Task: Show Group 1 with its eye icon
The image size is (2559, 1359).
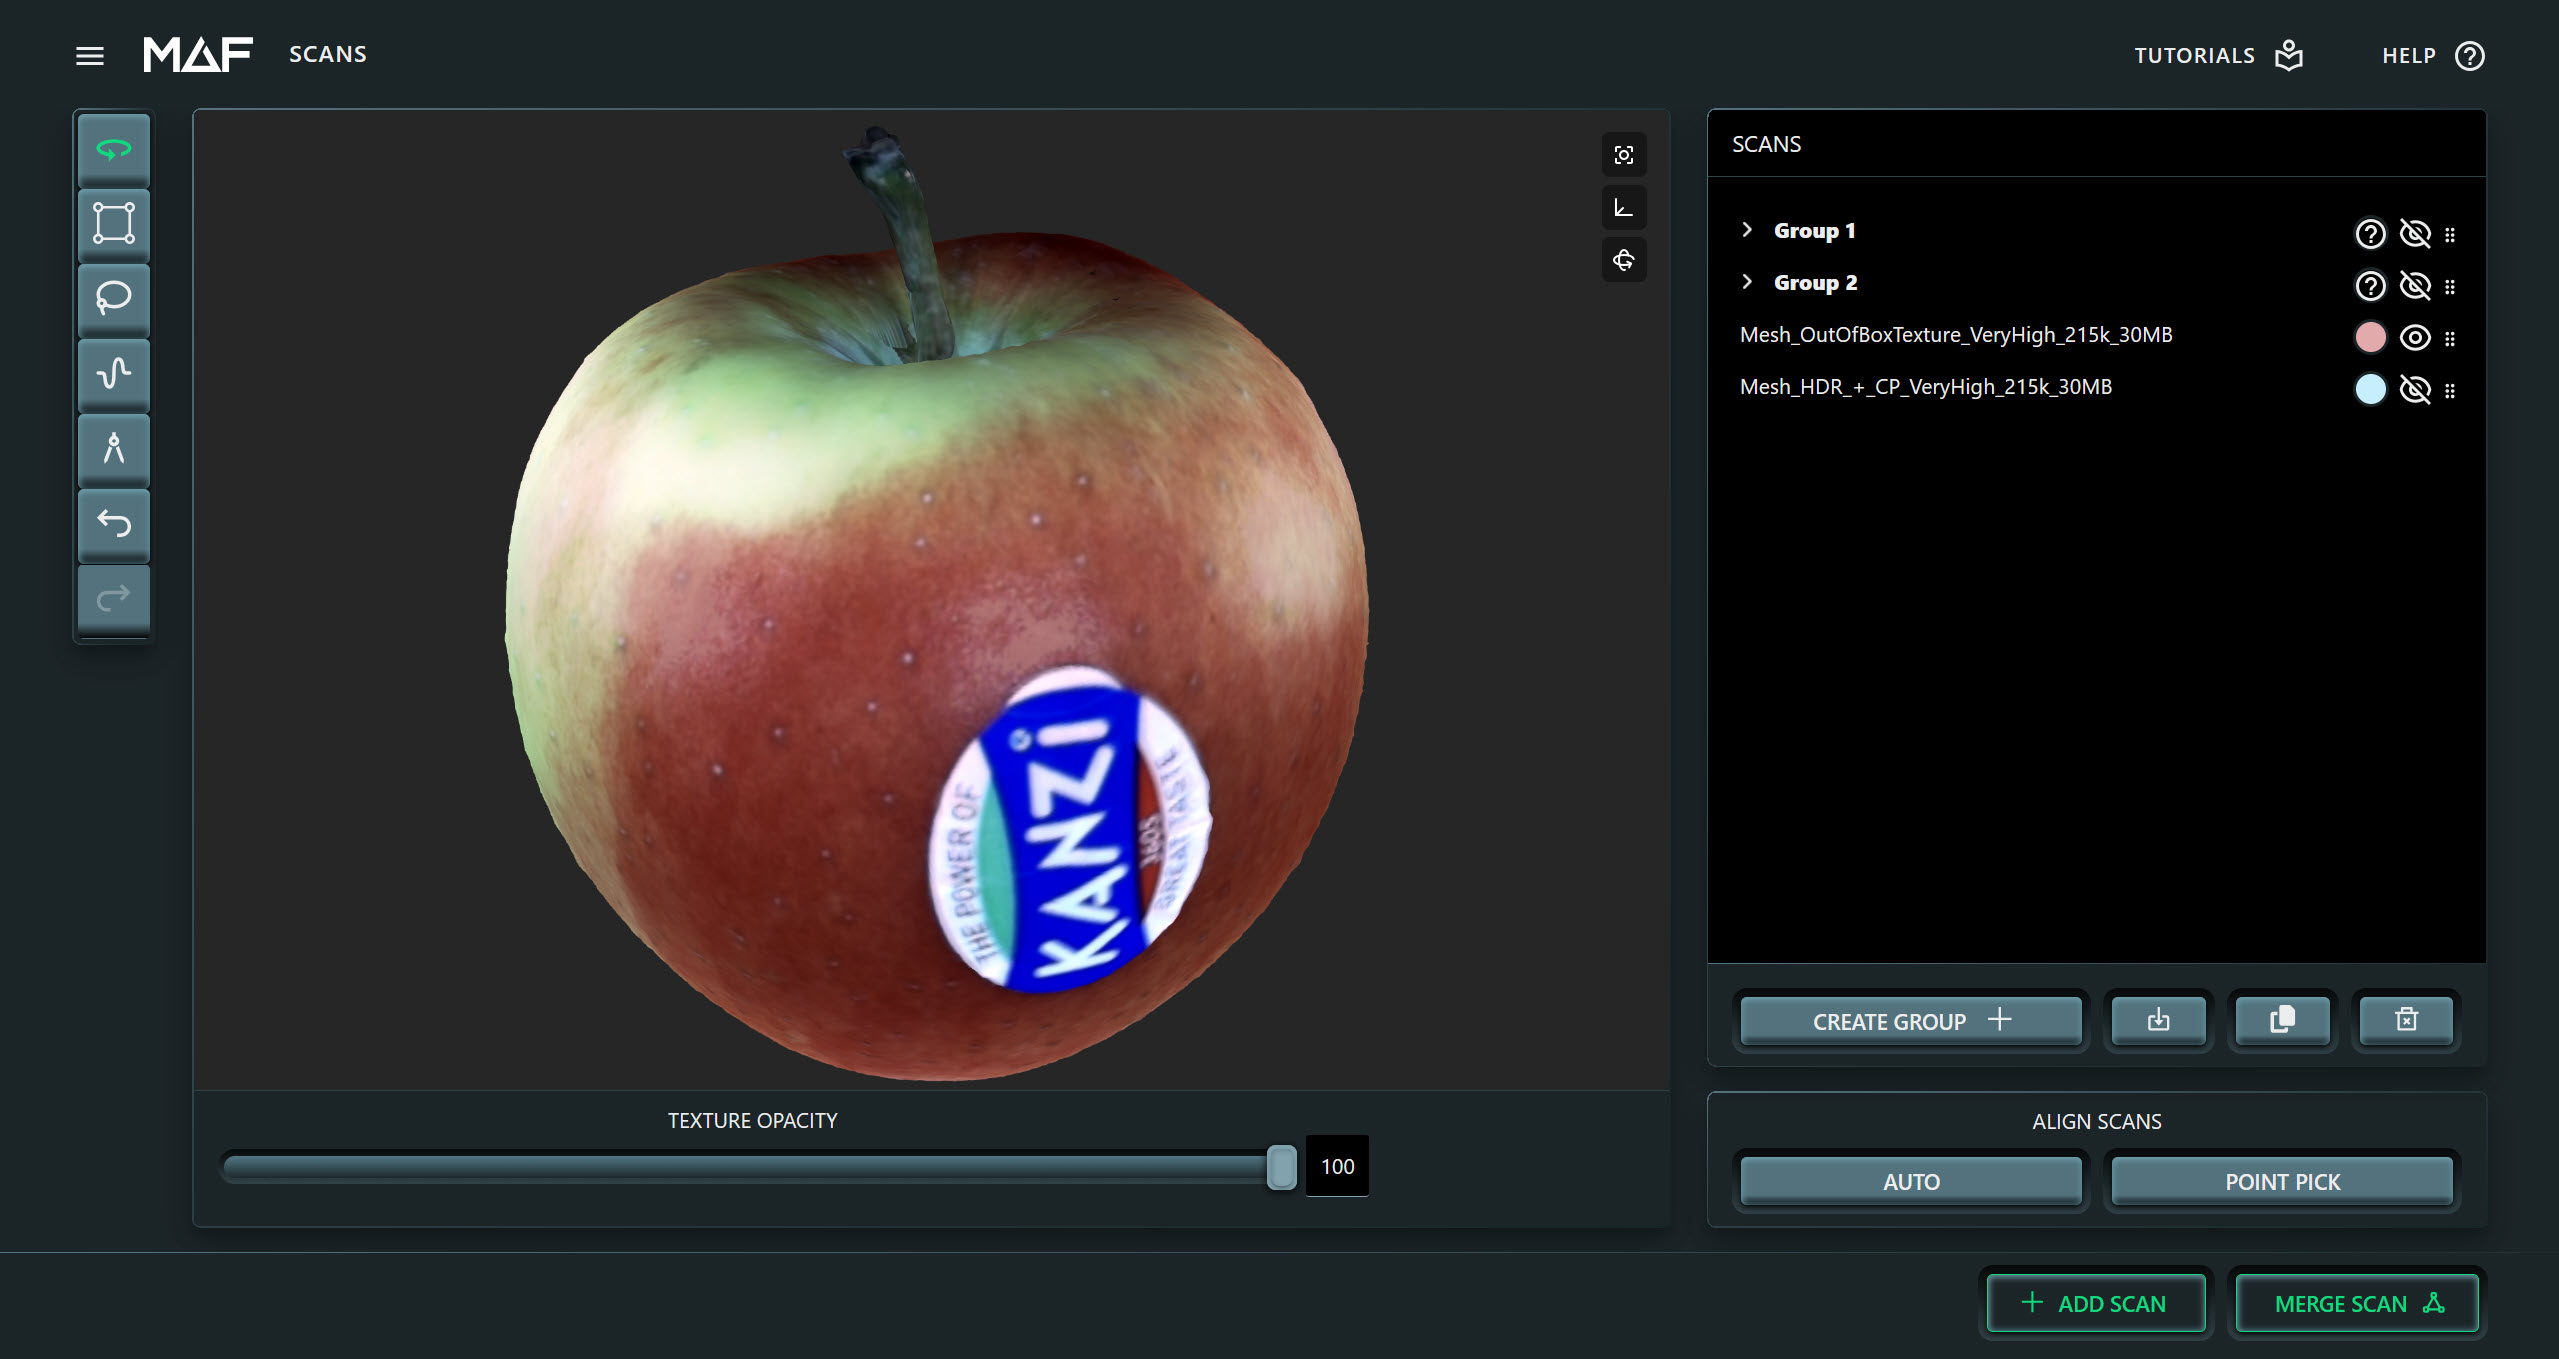Action: pyautogui.click(x=2414, y=233)
